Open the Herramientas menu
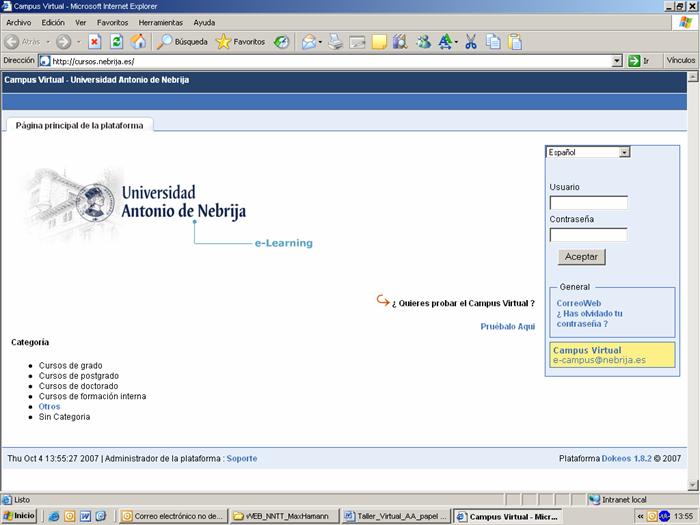 (x=161, y=22)
